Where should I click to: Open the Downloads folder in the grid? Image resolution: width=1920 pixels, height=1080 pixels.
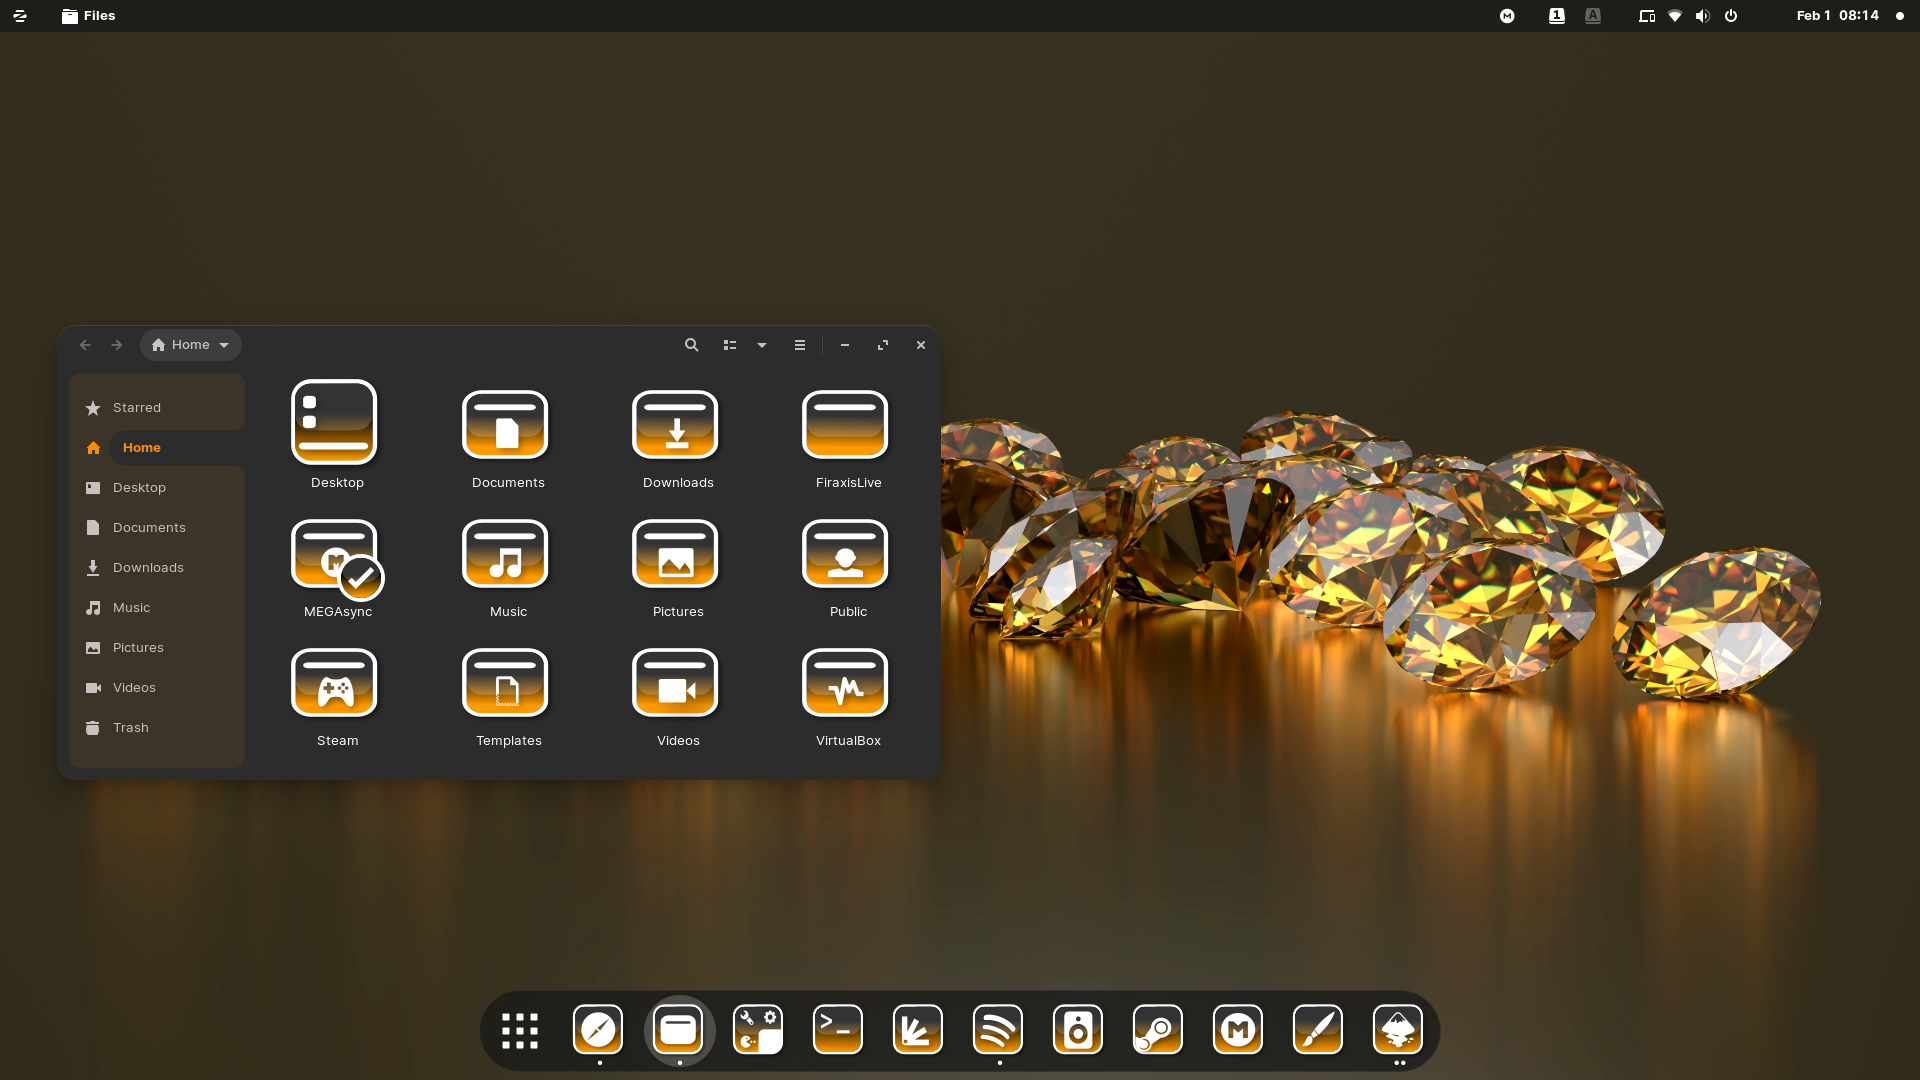pyautogui.click(x=675, y=425)
